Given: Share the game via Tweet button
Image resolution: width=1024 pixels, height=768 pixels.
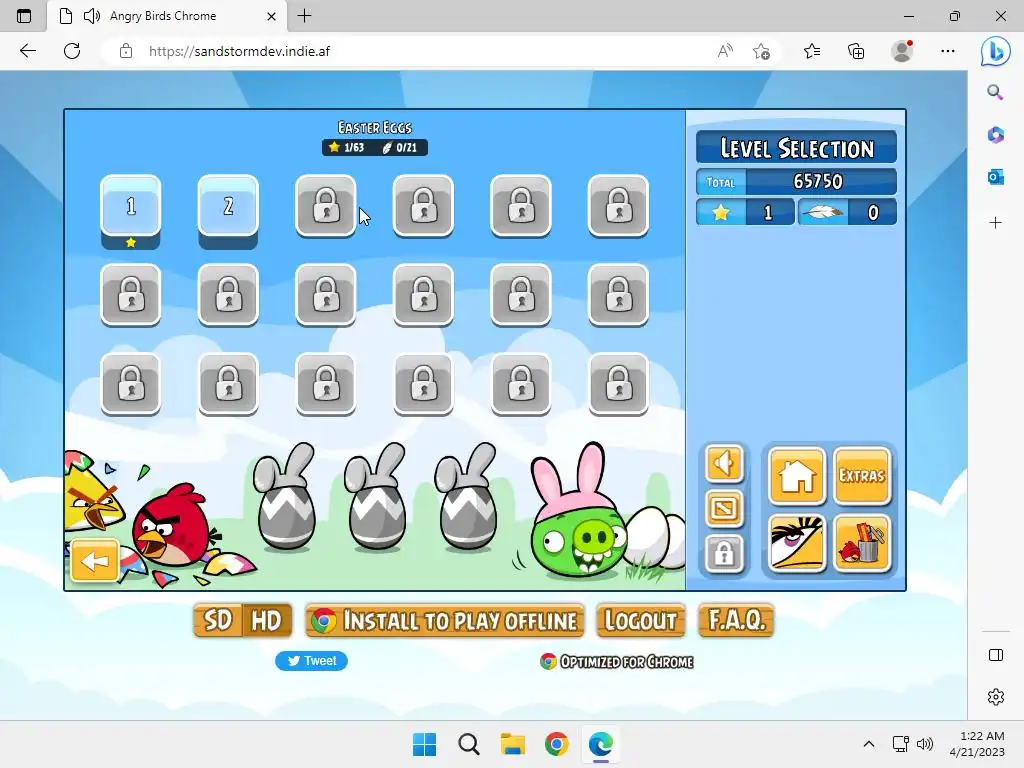Looking at the screenshot, I should pos(312,661).
